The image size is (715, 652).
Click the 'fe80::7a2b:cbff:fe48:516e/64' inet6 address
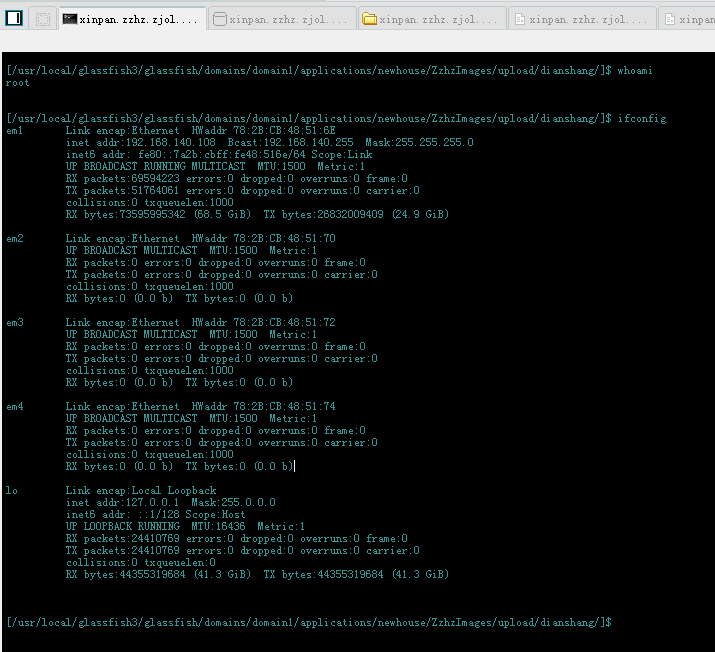coord(222,154)
